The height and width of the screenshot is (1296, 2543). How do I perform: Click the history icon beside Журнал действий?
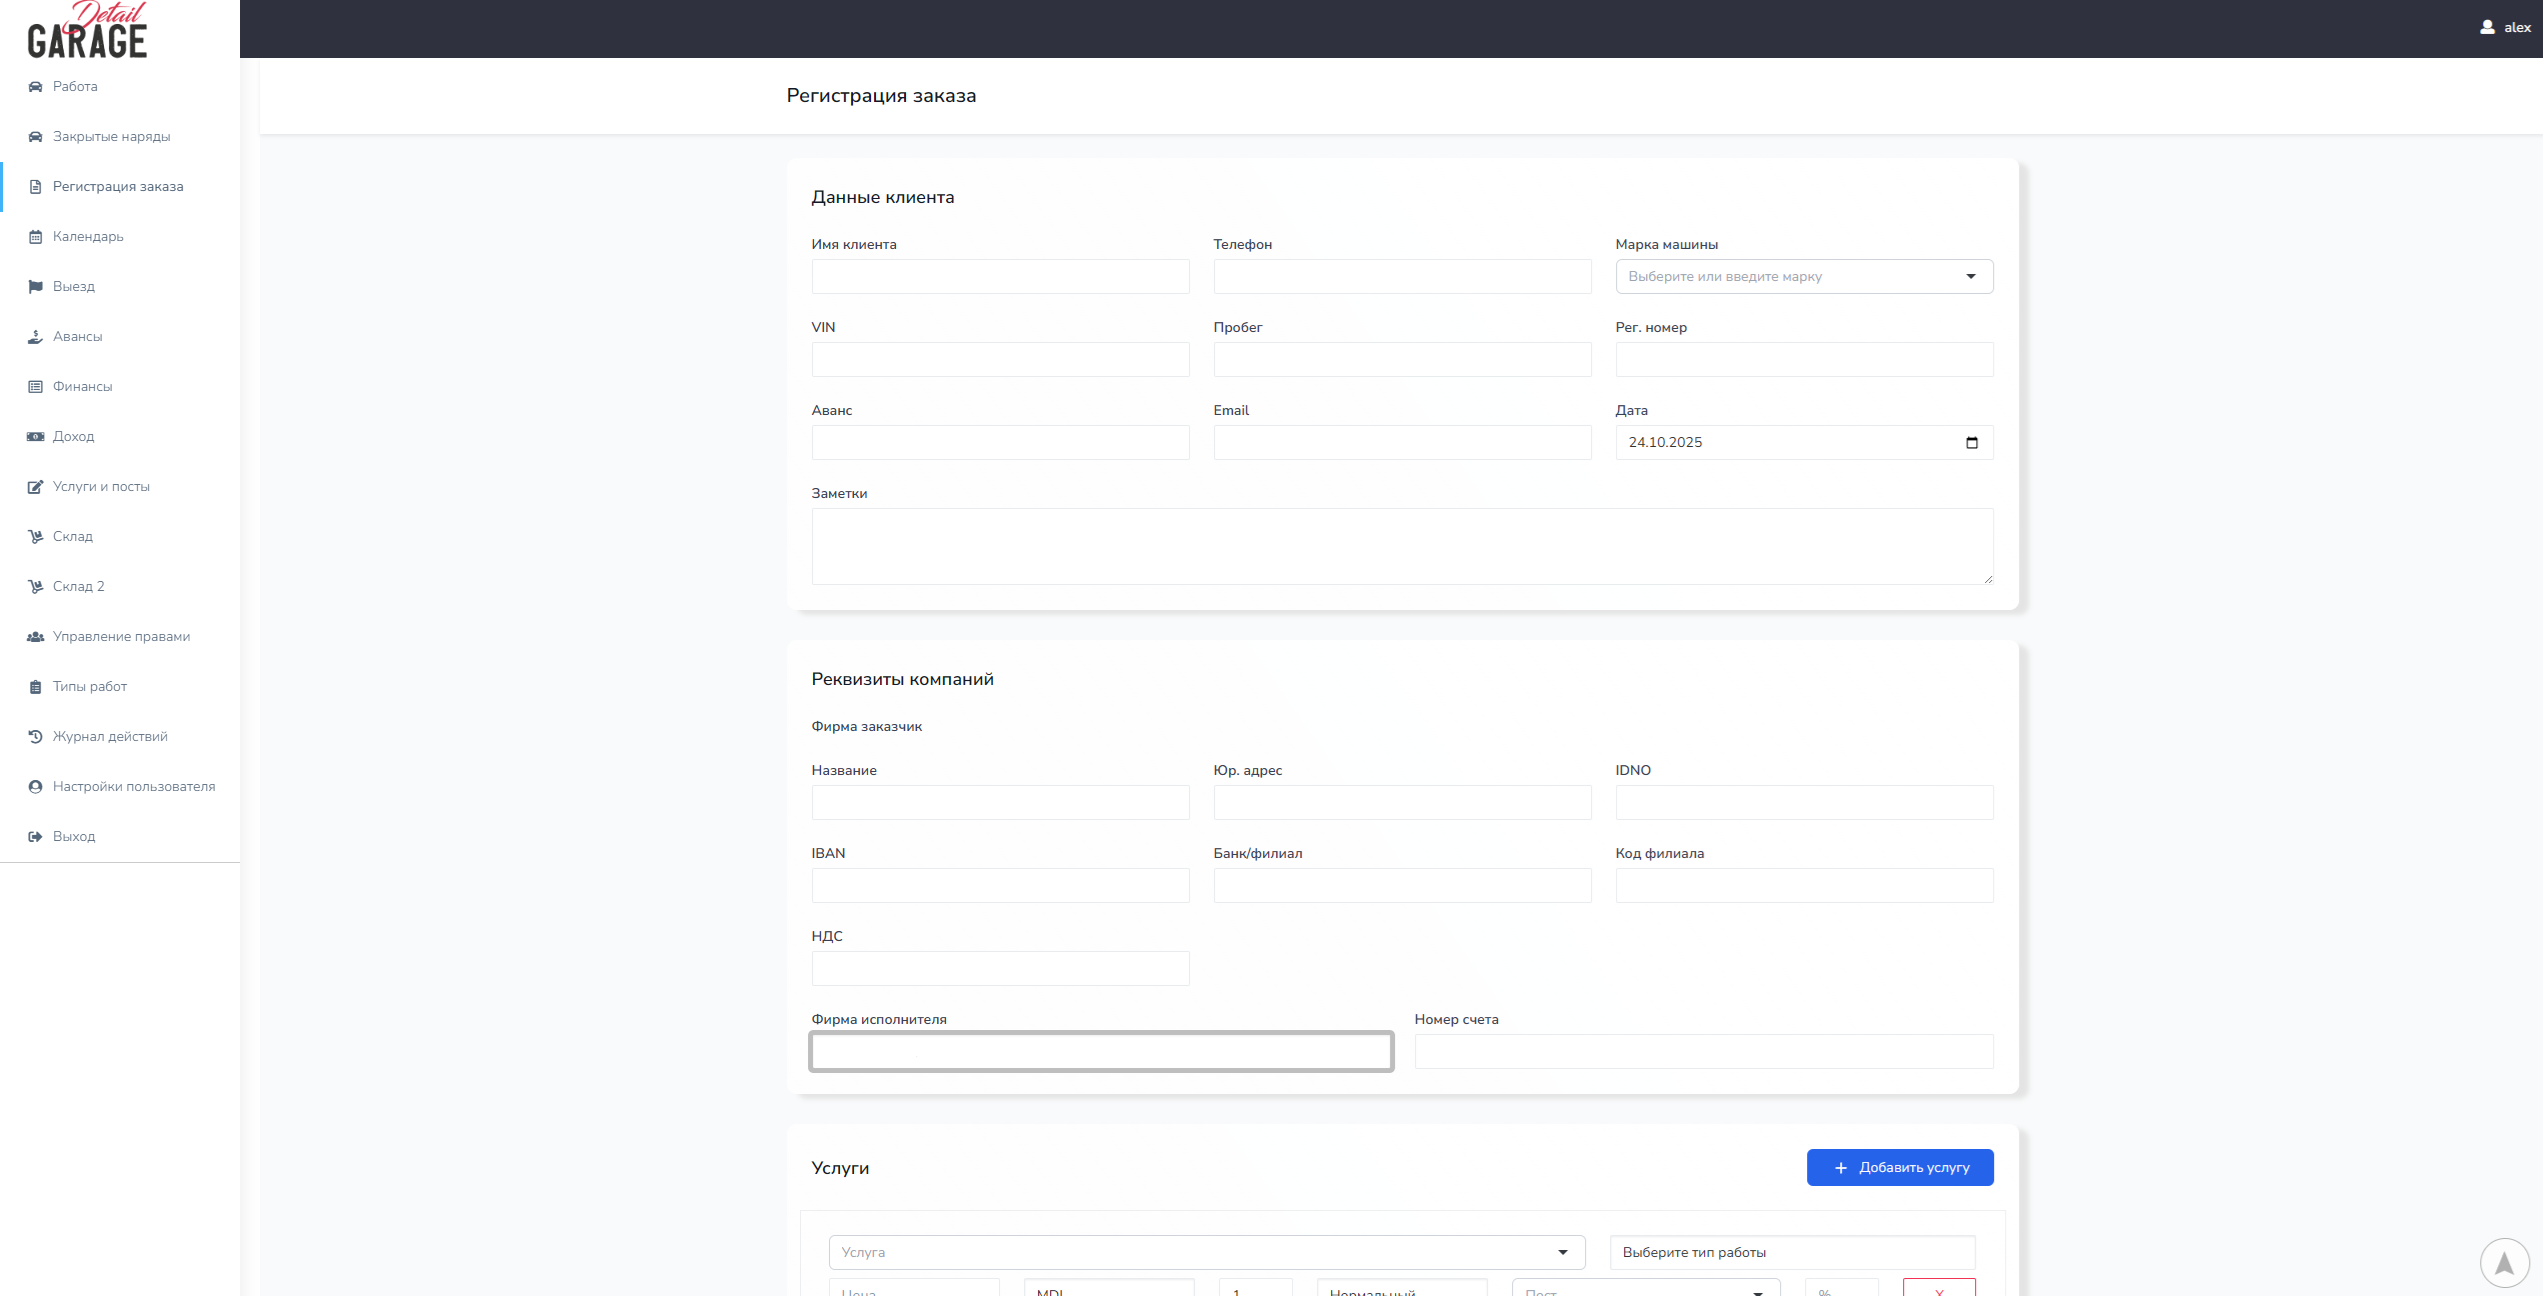coord(35,737)
